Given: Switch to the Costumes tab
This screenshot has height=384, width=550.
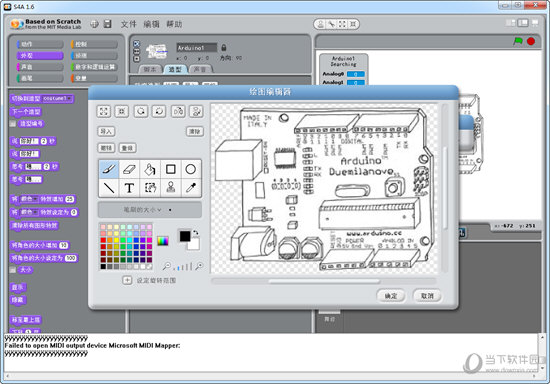Looking at the screenshot, I should coord(175,69).
